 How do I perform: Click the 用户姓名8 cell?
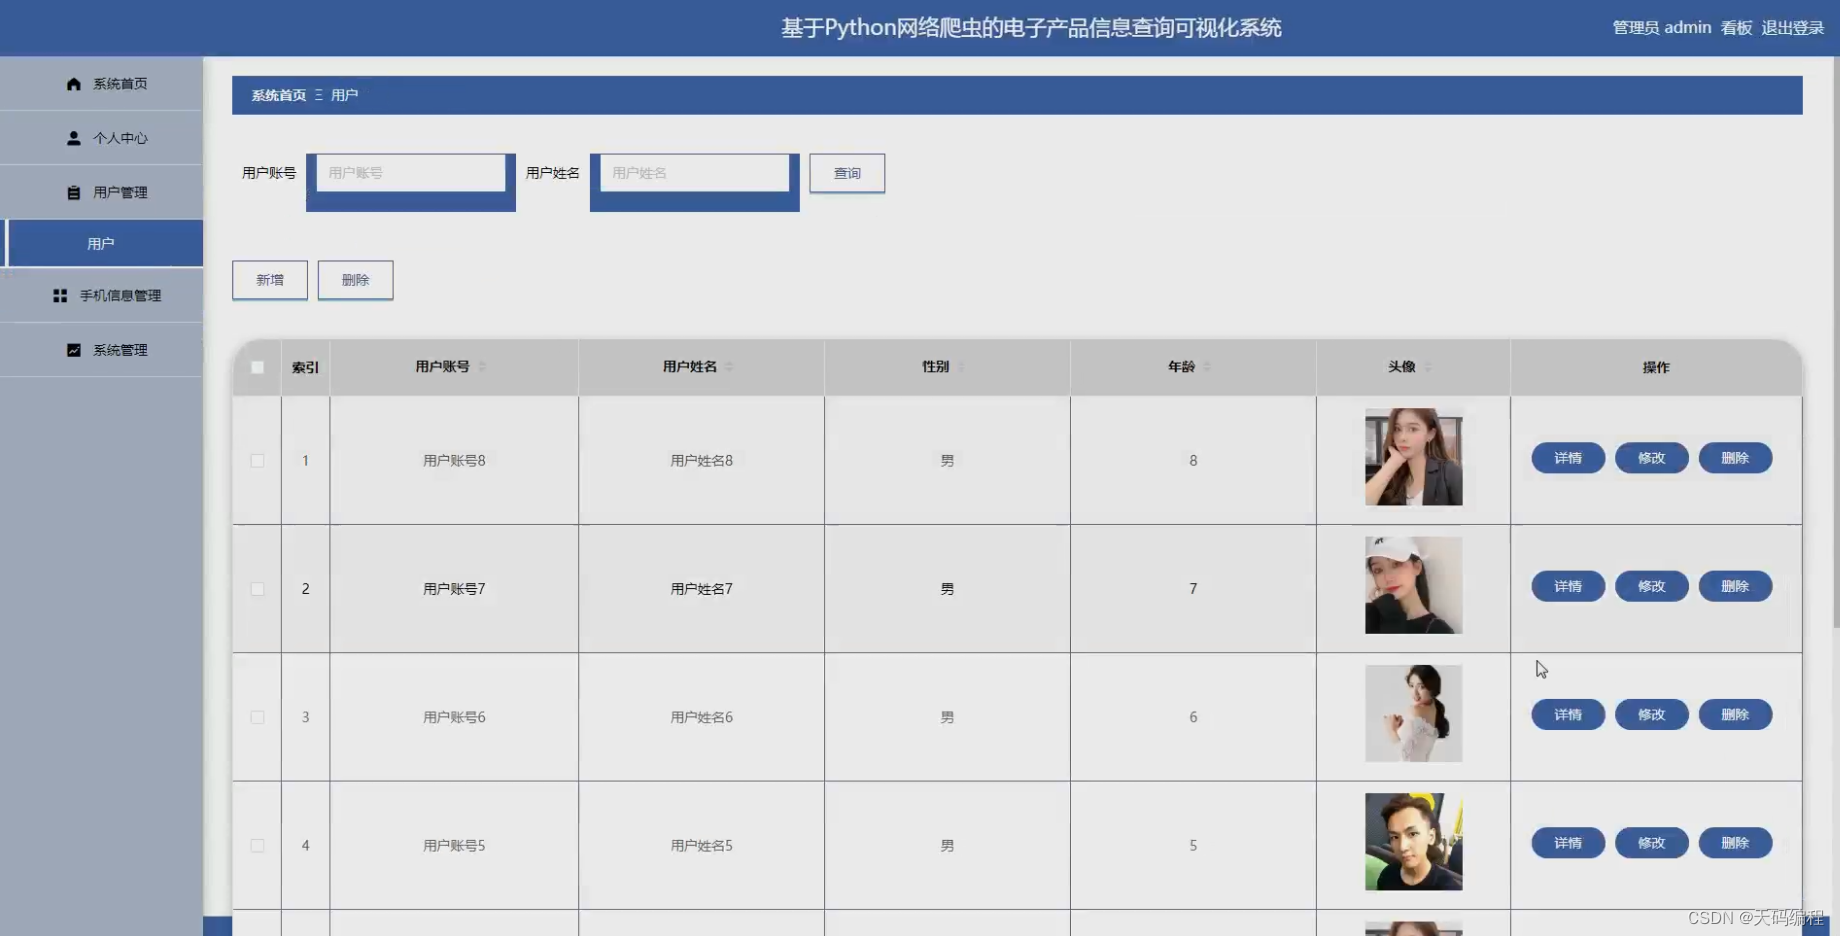point(702,461)
